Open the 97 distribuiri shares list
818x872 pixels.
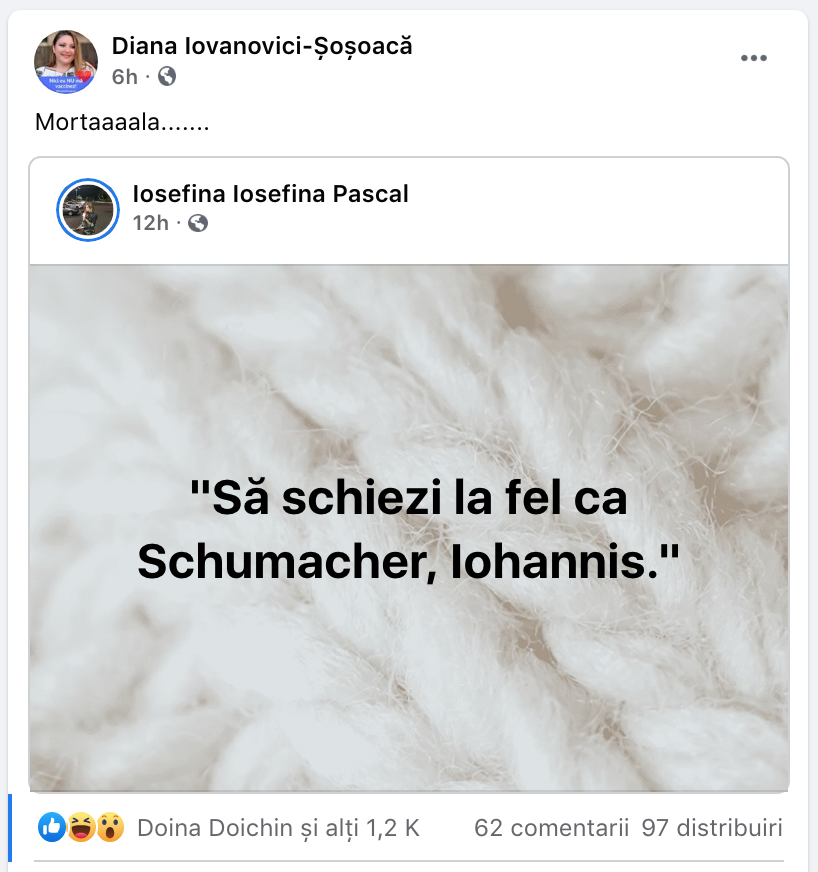712,828
